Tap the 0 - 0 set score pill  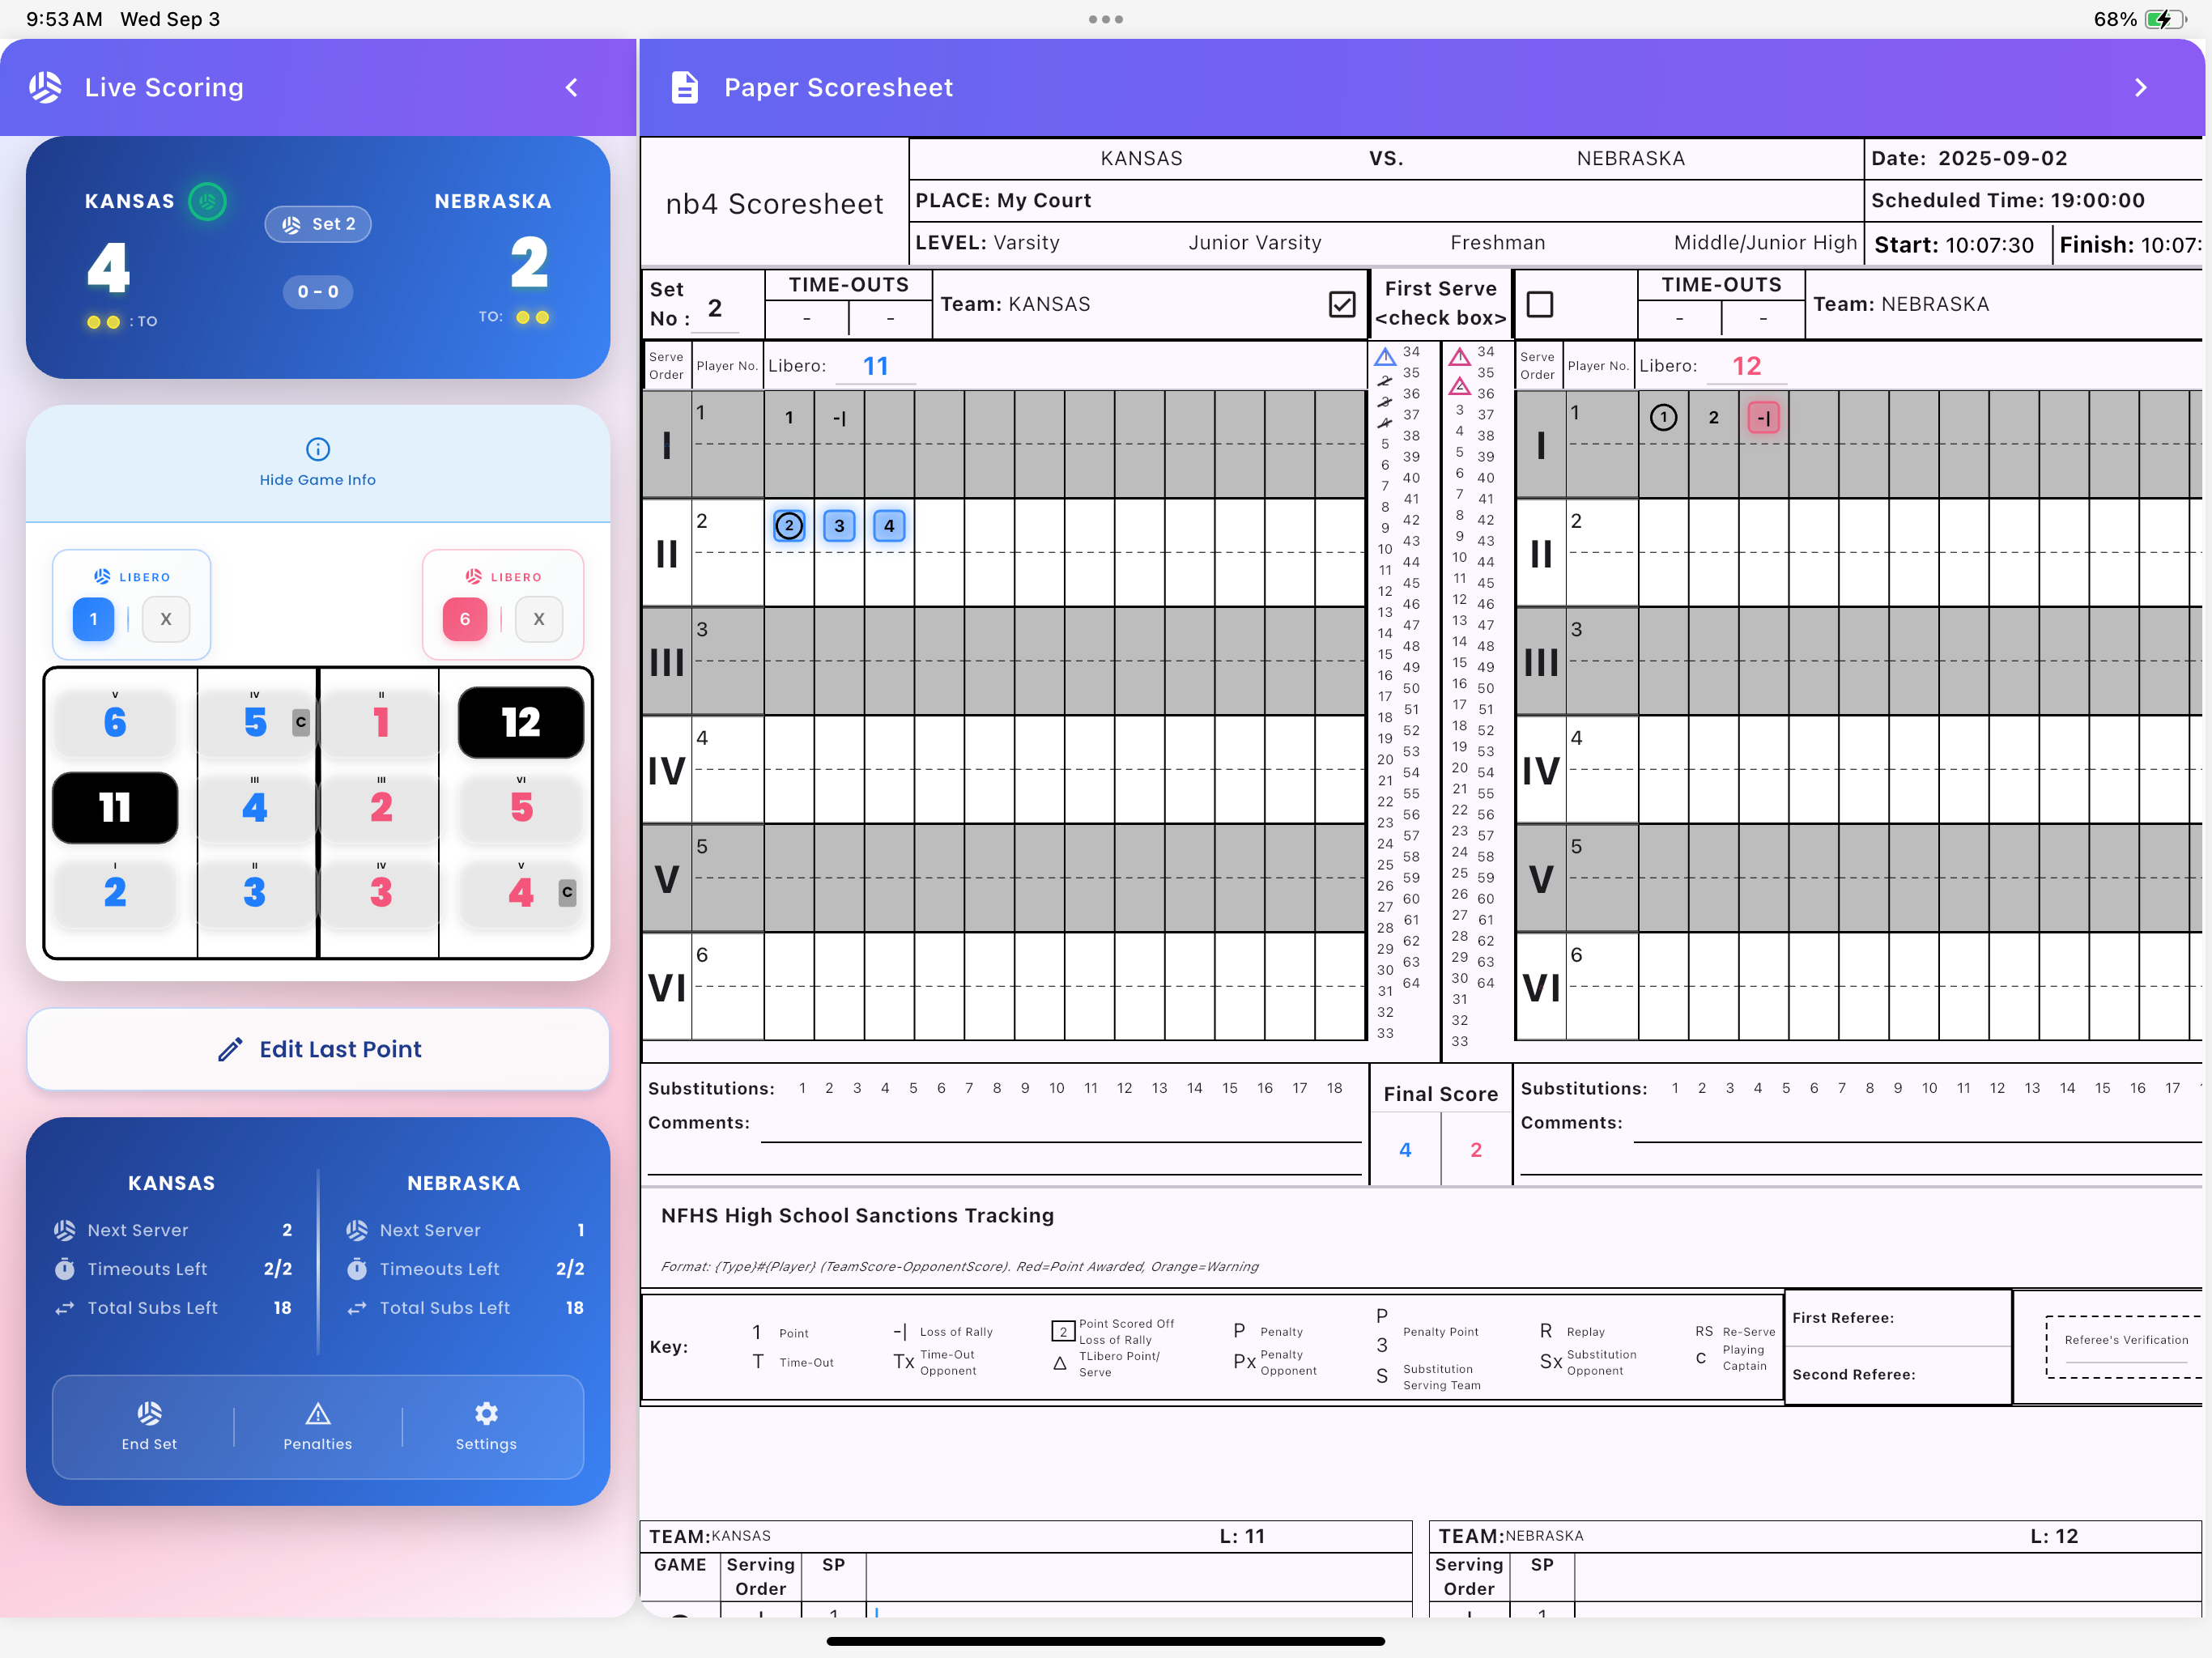318,292
